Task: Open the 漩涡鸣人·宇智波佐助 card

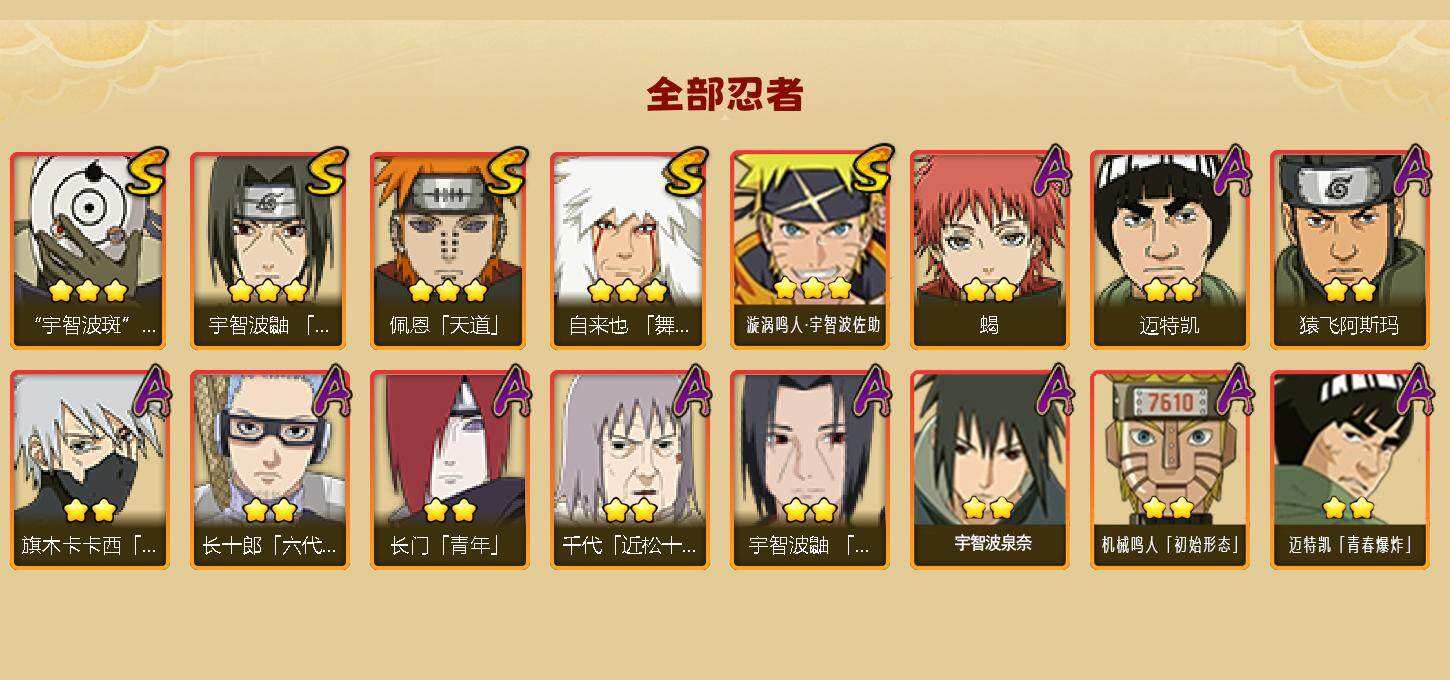Action: [809, 250]
